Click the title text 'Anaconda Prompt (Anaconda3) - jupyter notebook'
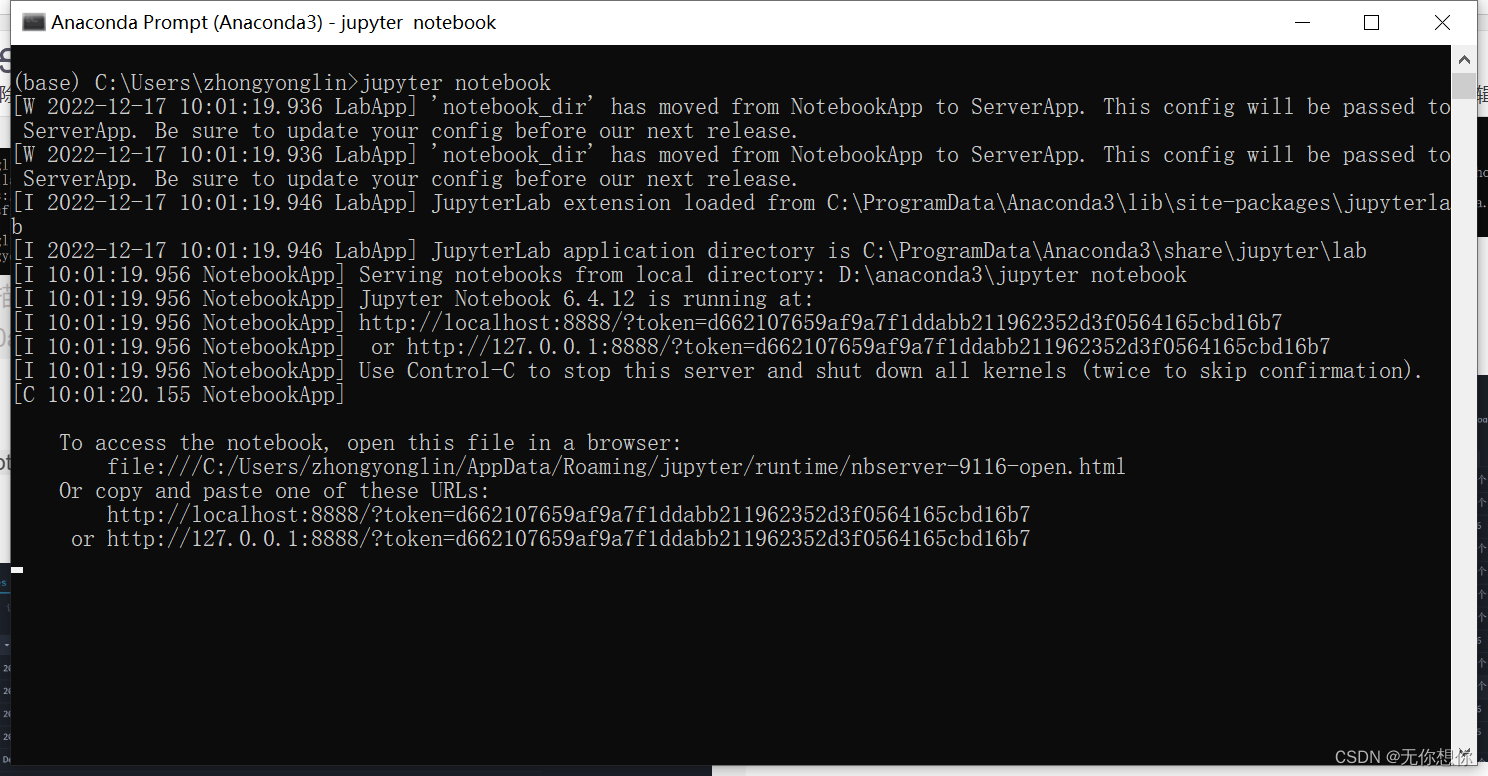Image resolution: width=1488 pixels, height=776 pixels. coord(274,22)
